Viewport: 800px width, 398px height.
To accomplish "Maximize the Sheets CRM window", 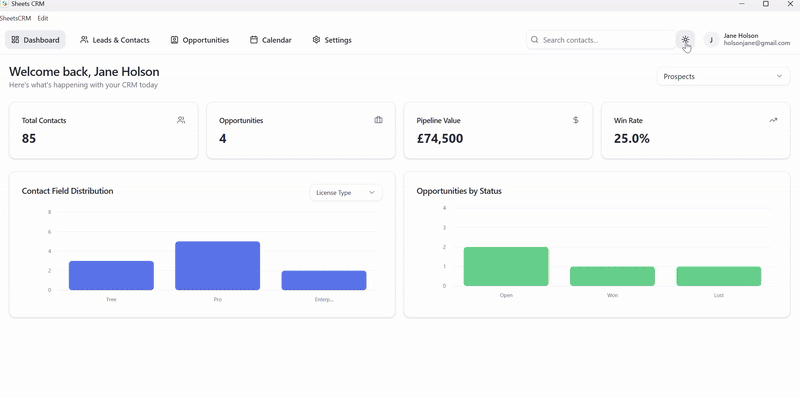I will click(766, 4).
